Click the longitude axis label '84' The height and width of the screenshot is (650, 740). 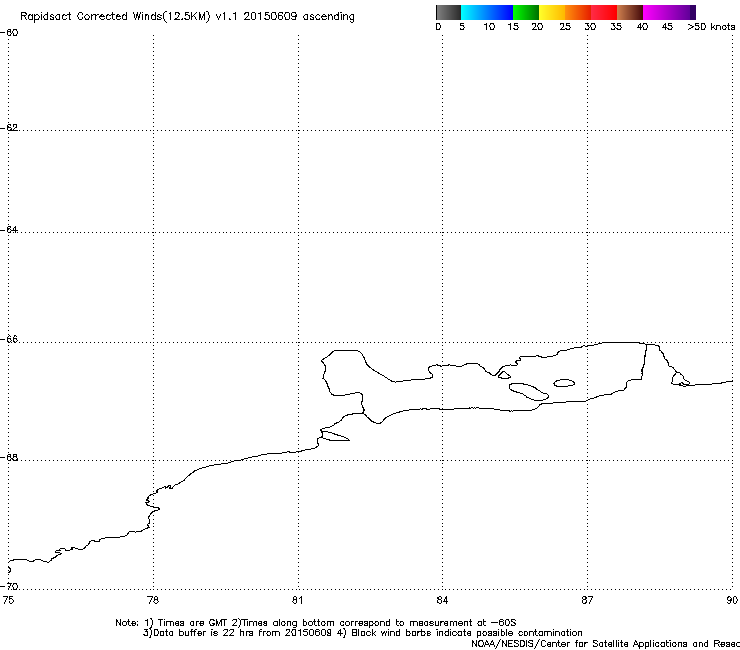[x=442, y=600]
